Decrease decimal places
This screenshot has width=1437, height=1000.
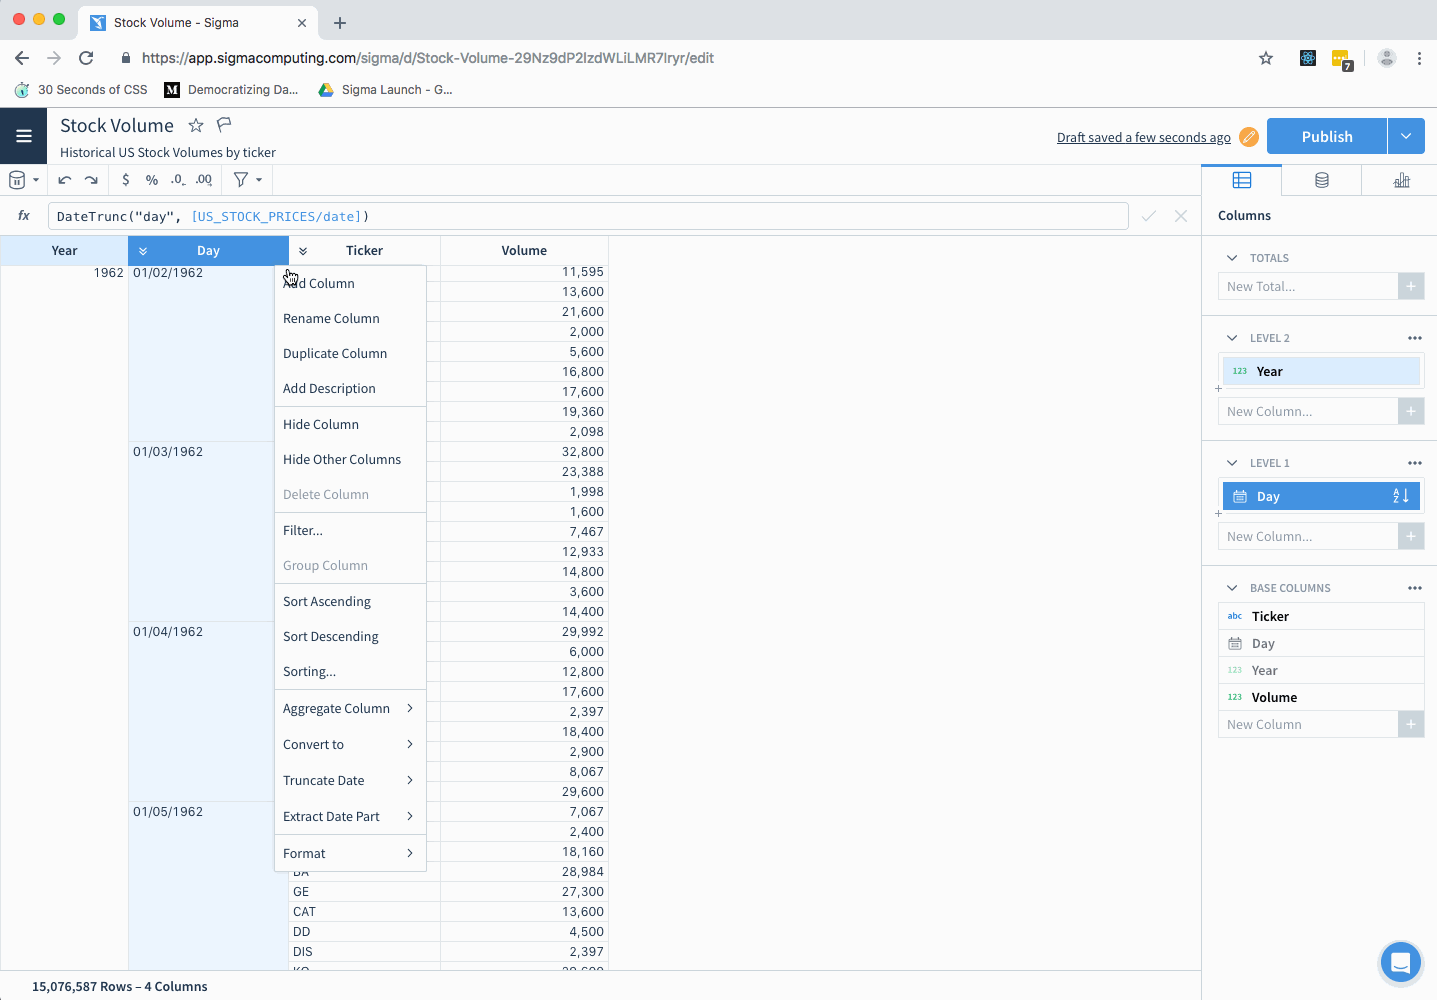(178, 180)
